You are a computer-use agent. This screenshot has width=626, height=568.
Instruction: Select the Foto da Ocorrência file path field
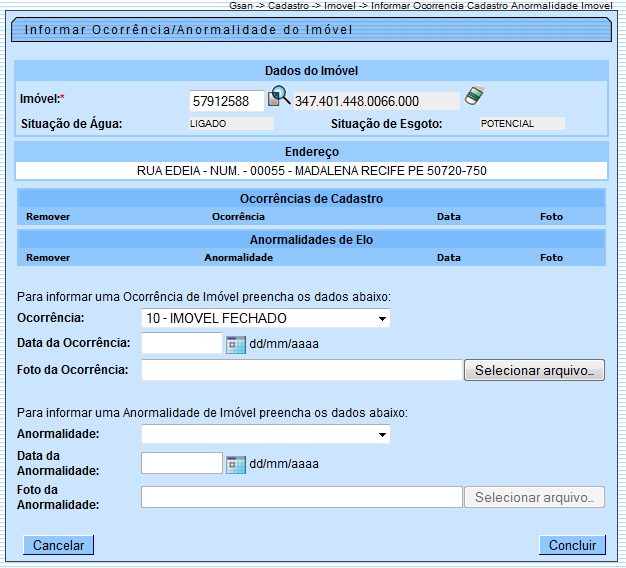301,371
